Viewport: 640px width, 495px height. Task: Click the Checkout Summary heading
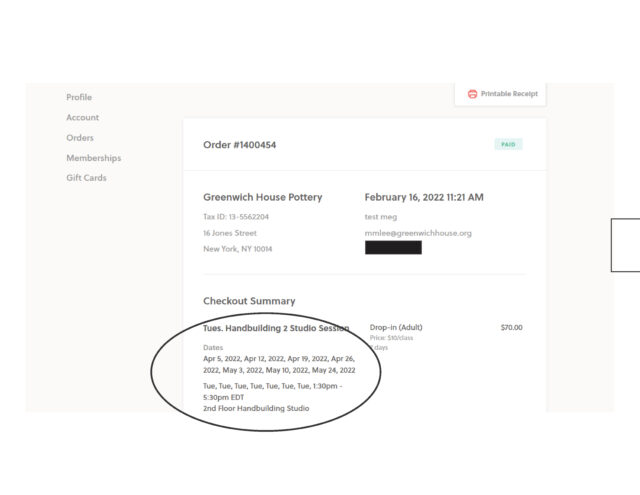click(249, 301)
